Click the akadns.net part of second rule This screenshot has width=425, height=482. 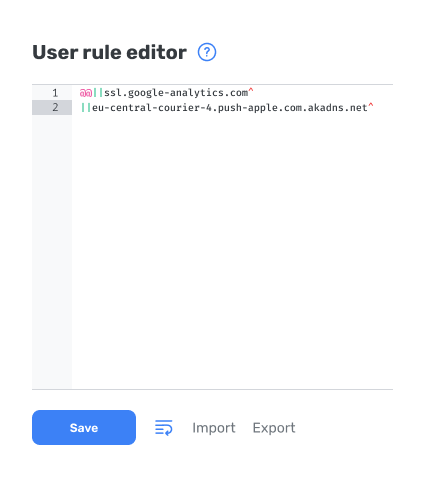pyautogui.click(x=337, y=108)
